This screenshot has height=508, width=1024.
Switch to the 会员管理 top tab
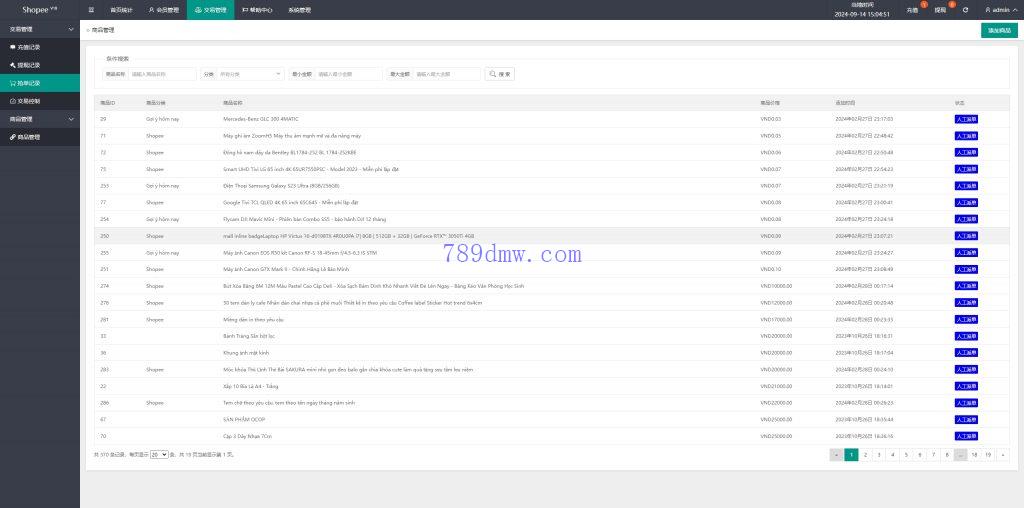[x=163, y=10]
